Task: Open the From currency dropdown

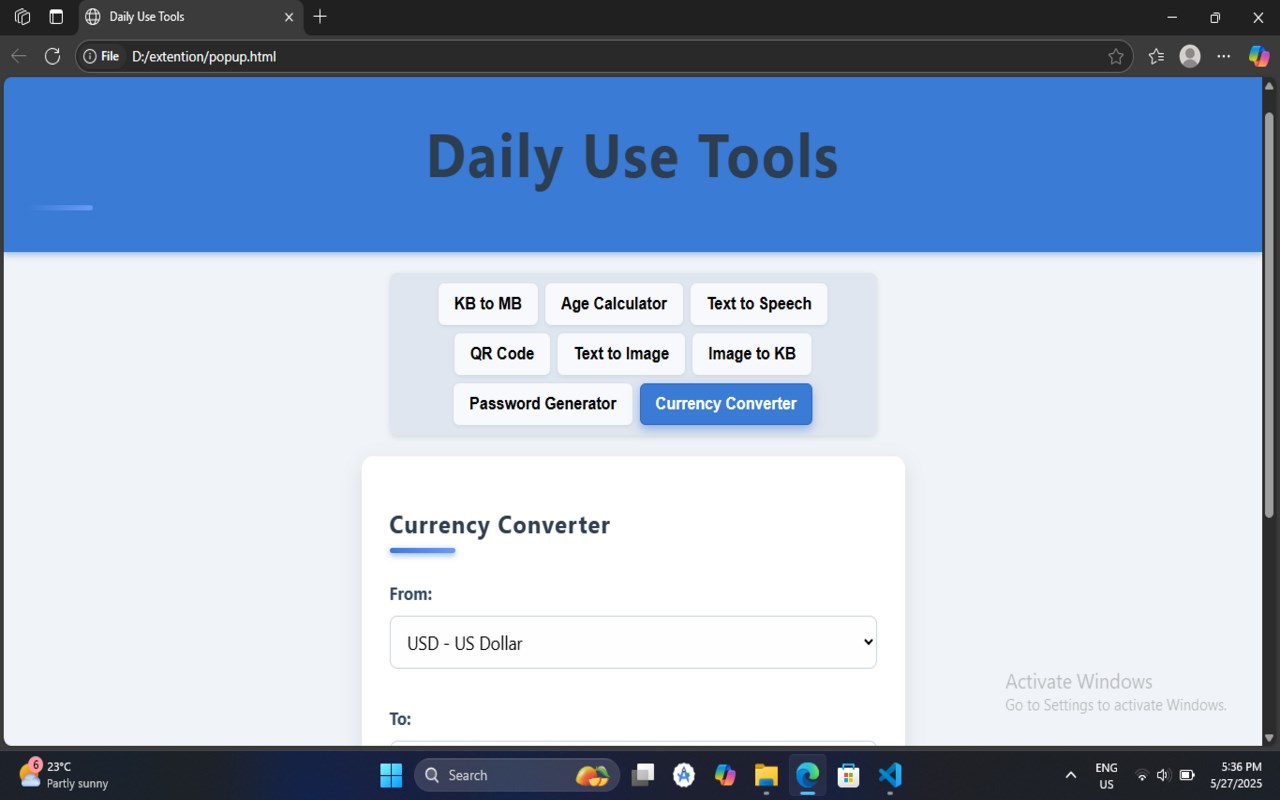Action: pyautogui.click(x=633, y=642)
